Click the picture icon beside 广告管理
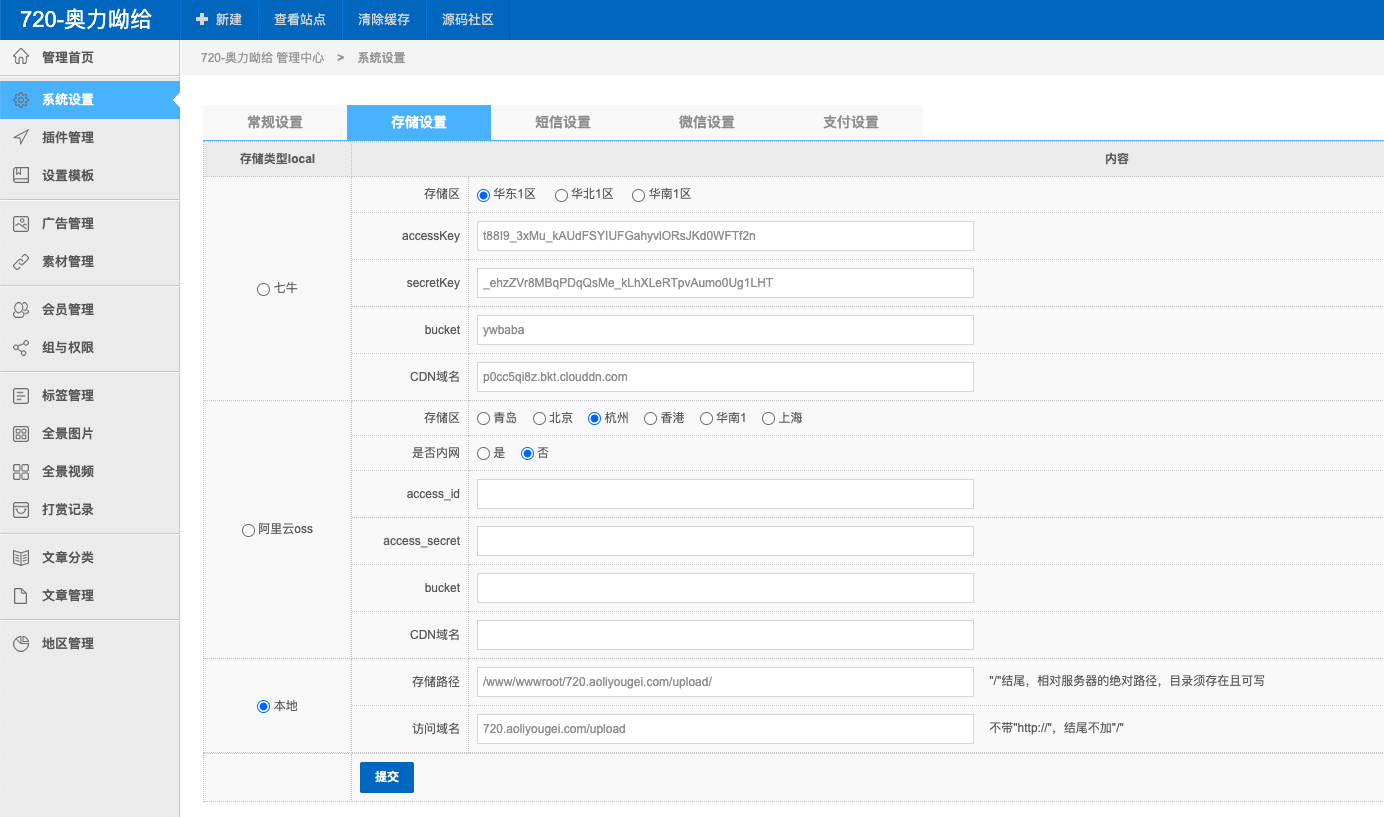The height and width of the screenshot is (817, 1384). pos(21,224)
